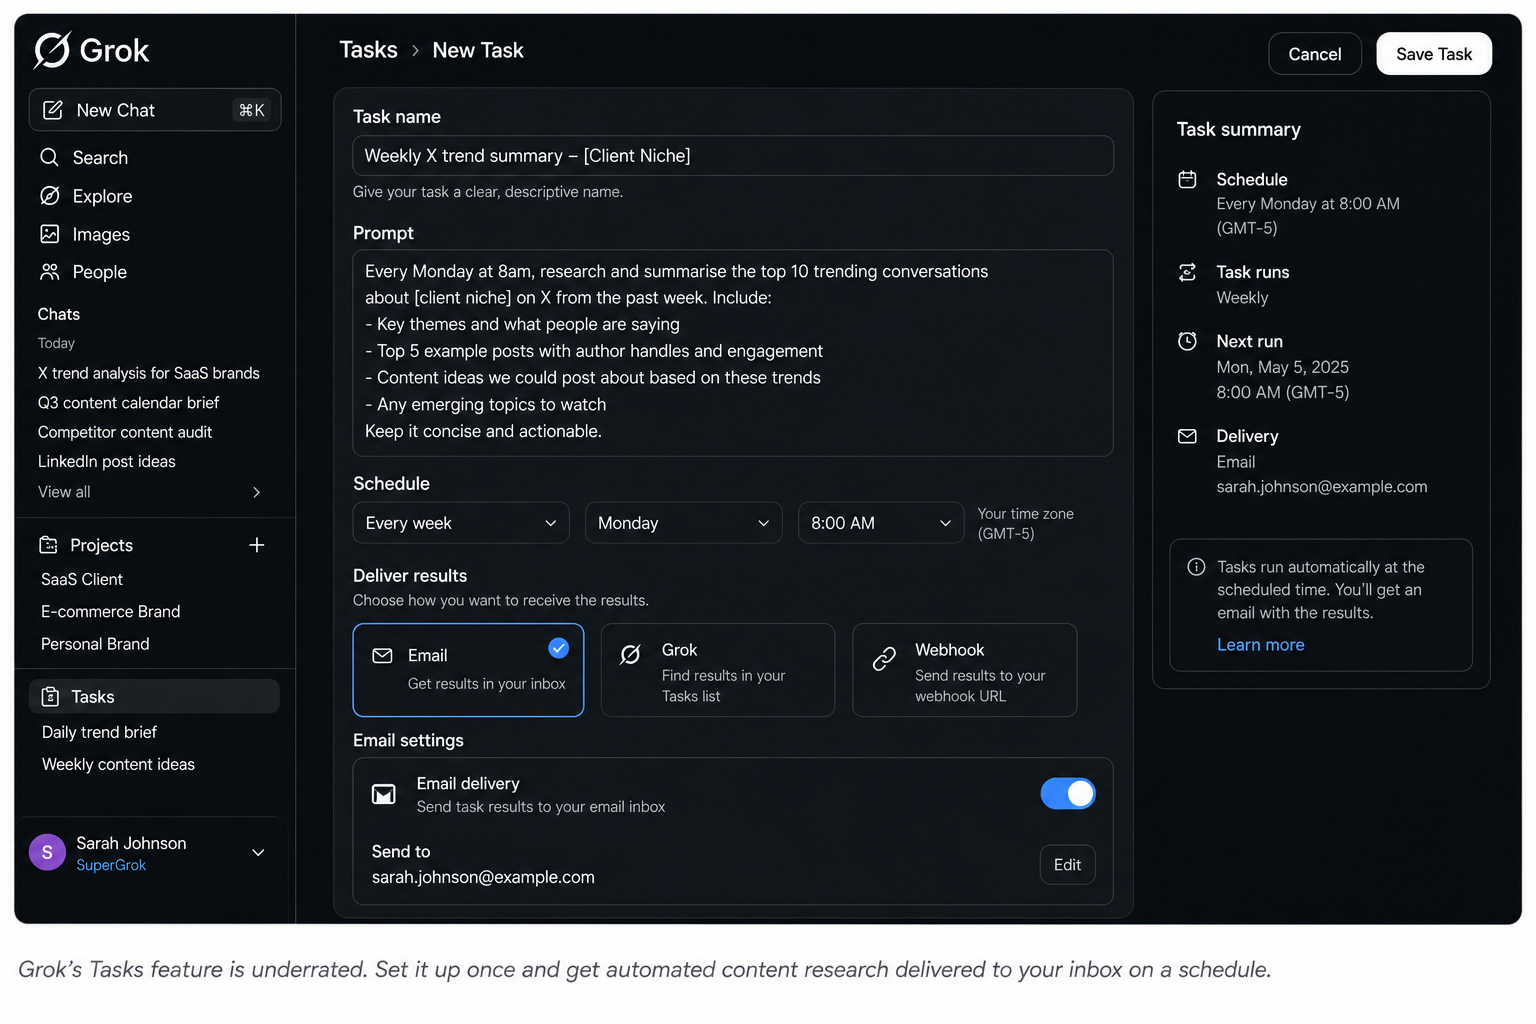Click the Schedule calendar icon in summary
Viewport: 1536px width, 1024px height.
[x=1187, y=179]
